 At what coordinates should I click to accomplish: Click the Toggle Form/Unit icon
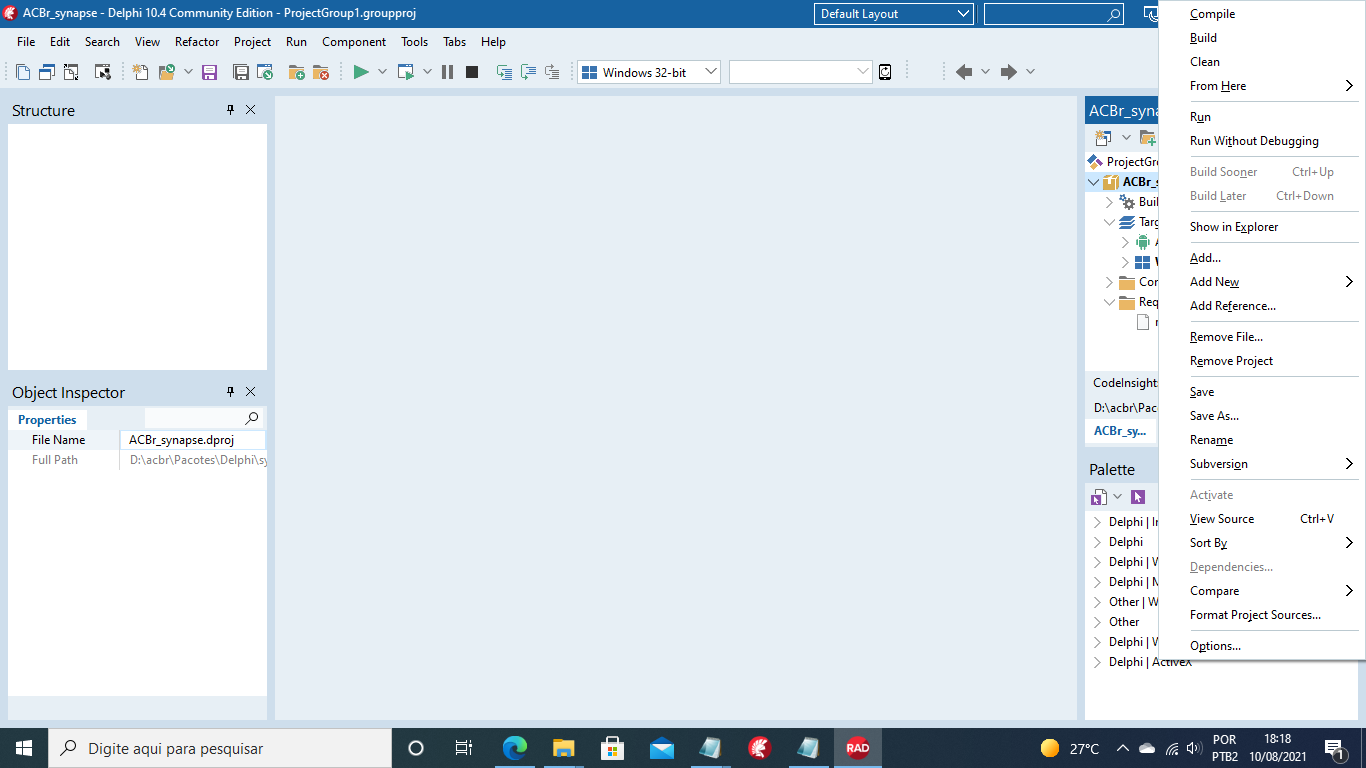pos(71,72)
